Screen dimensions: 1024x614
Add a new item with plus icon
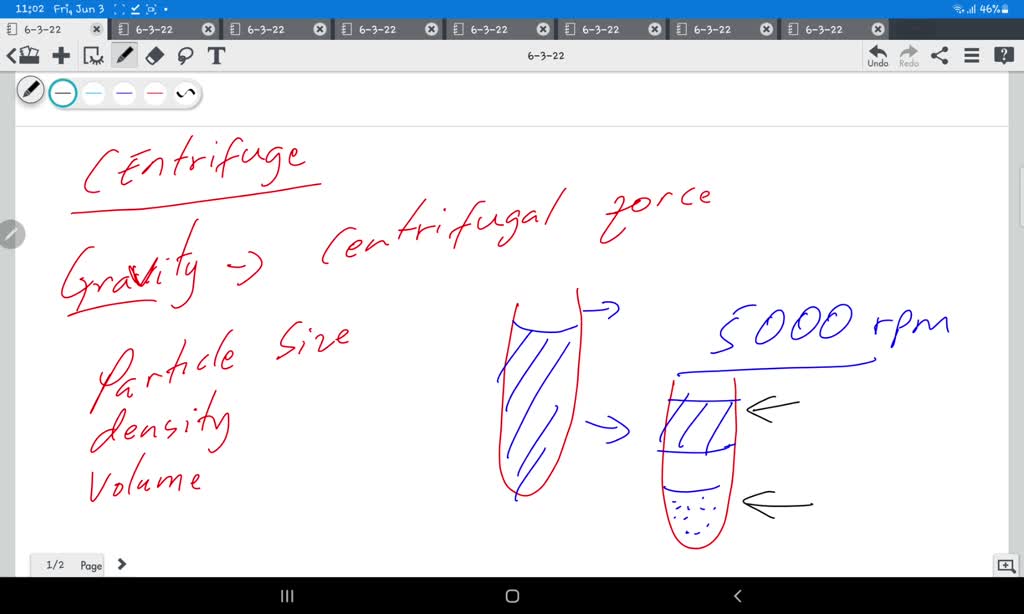[61, 56]
